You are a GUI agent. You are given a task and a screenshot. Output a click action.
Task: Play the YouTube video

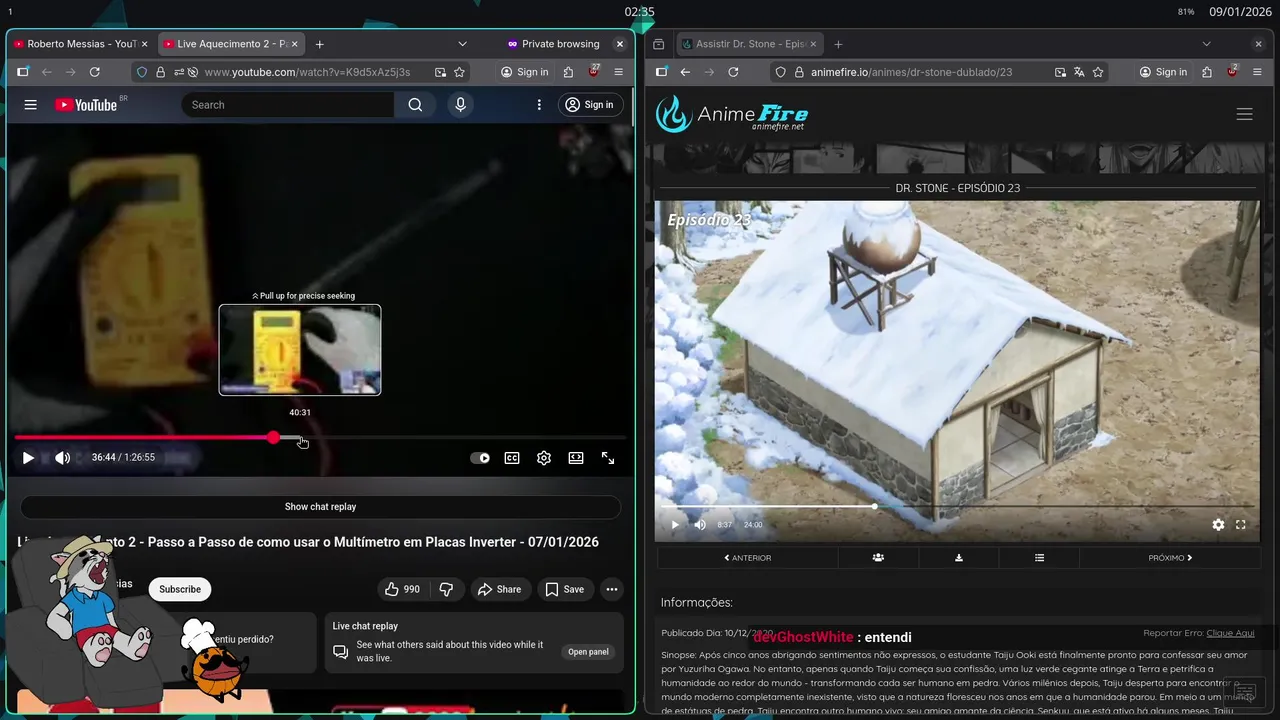(28, 458)
